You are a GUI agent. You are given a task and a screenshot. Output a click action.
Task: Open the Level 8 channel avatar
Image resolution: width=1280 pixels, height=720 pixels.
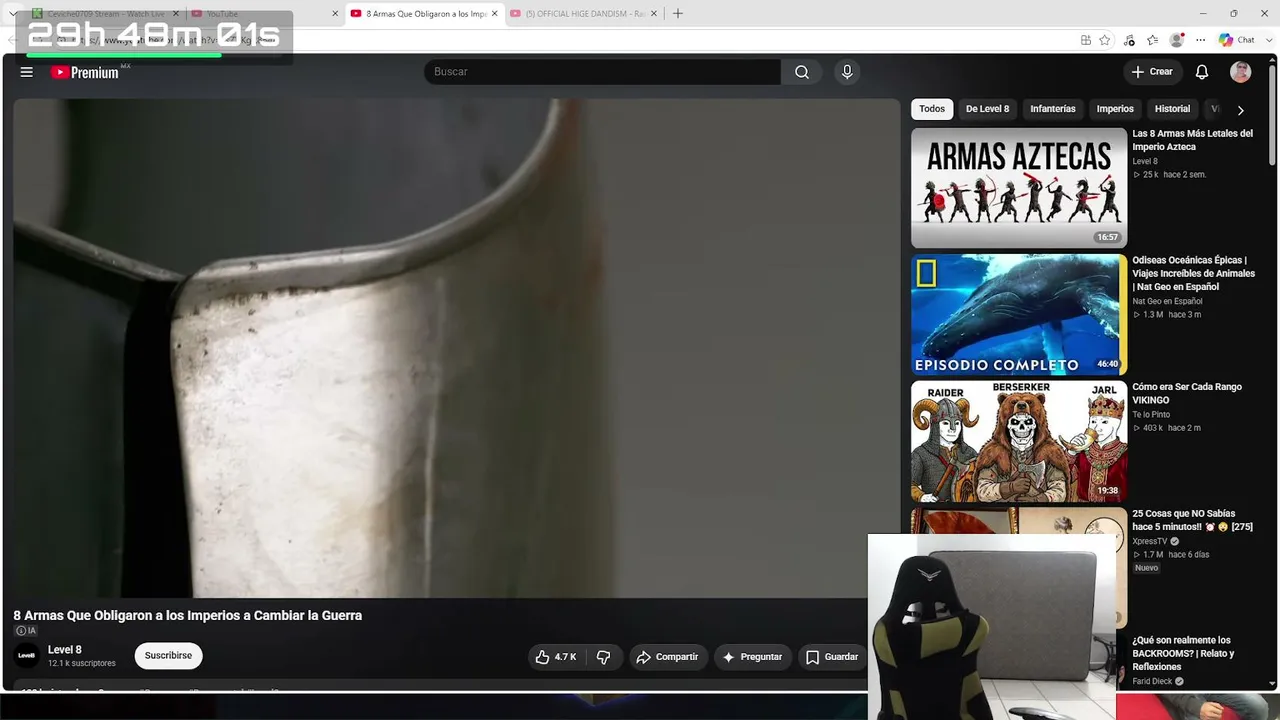[27, 656]
